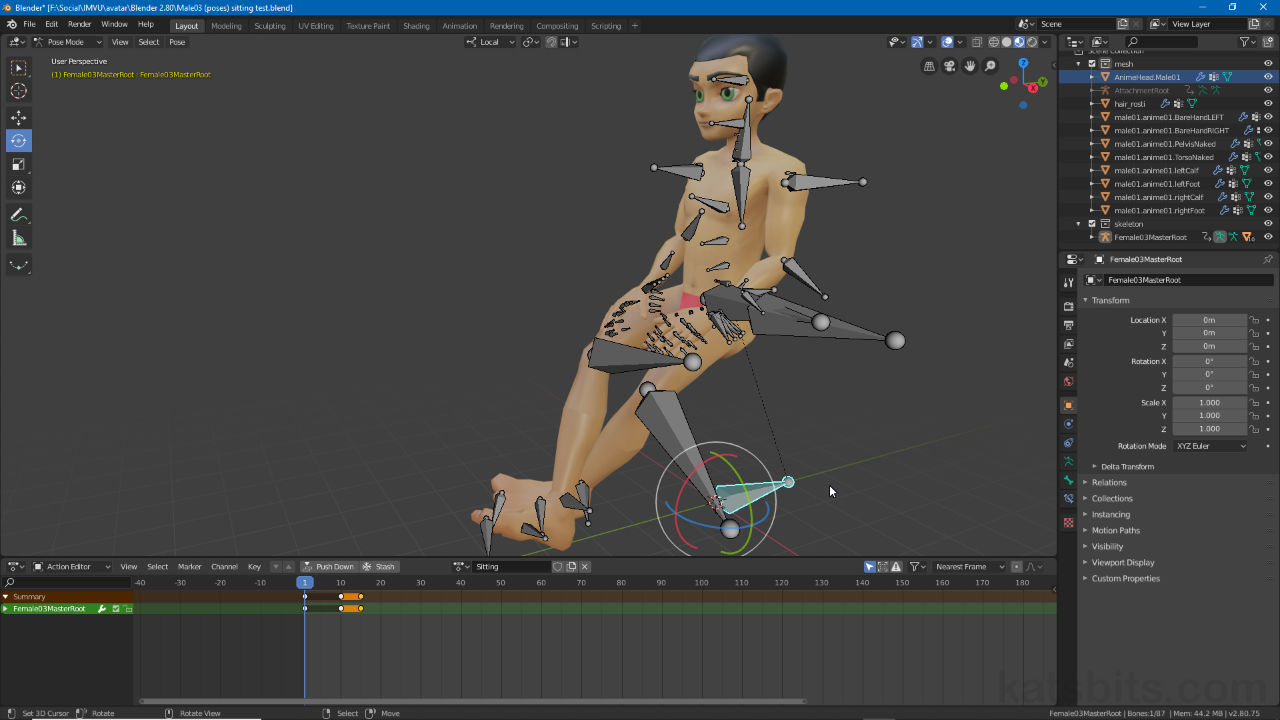The height and width of the screenshot is (720, 1280).
Task: Open the Local transform orientation dropdown
Action: [x=491, y=42]
